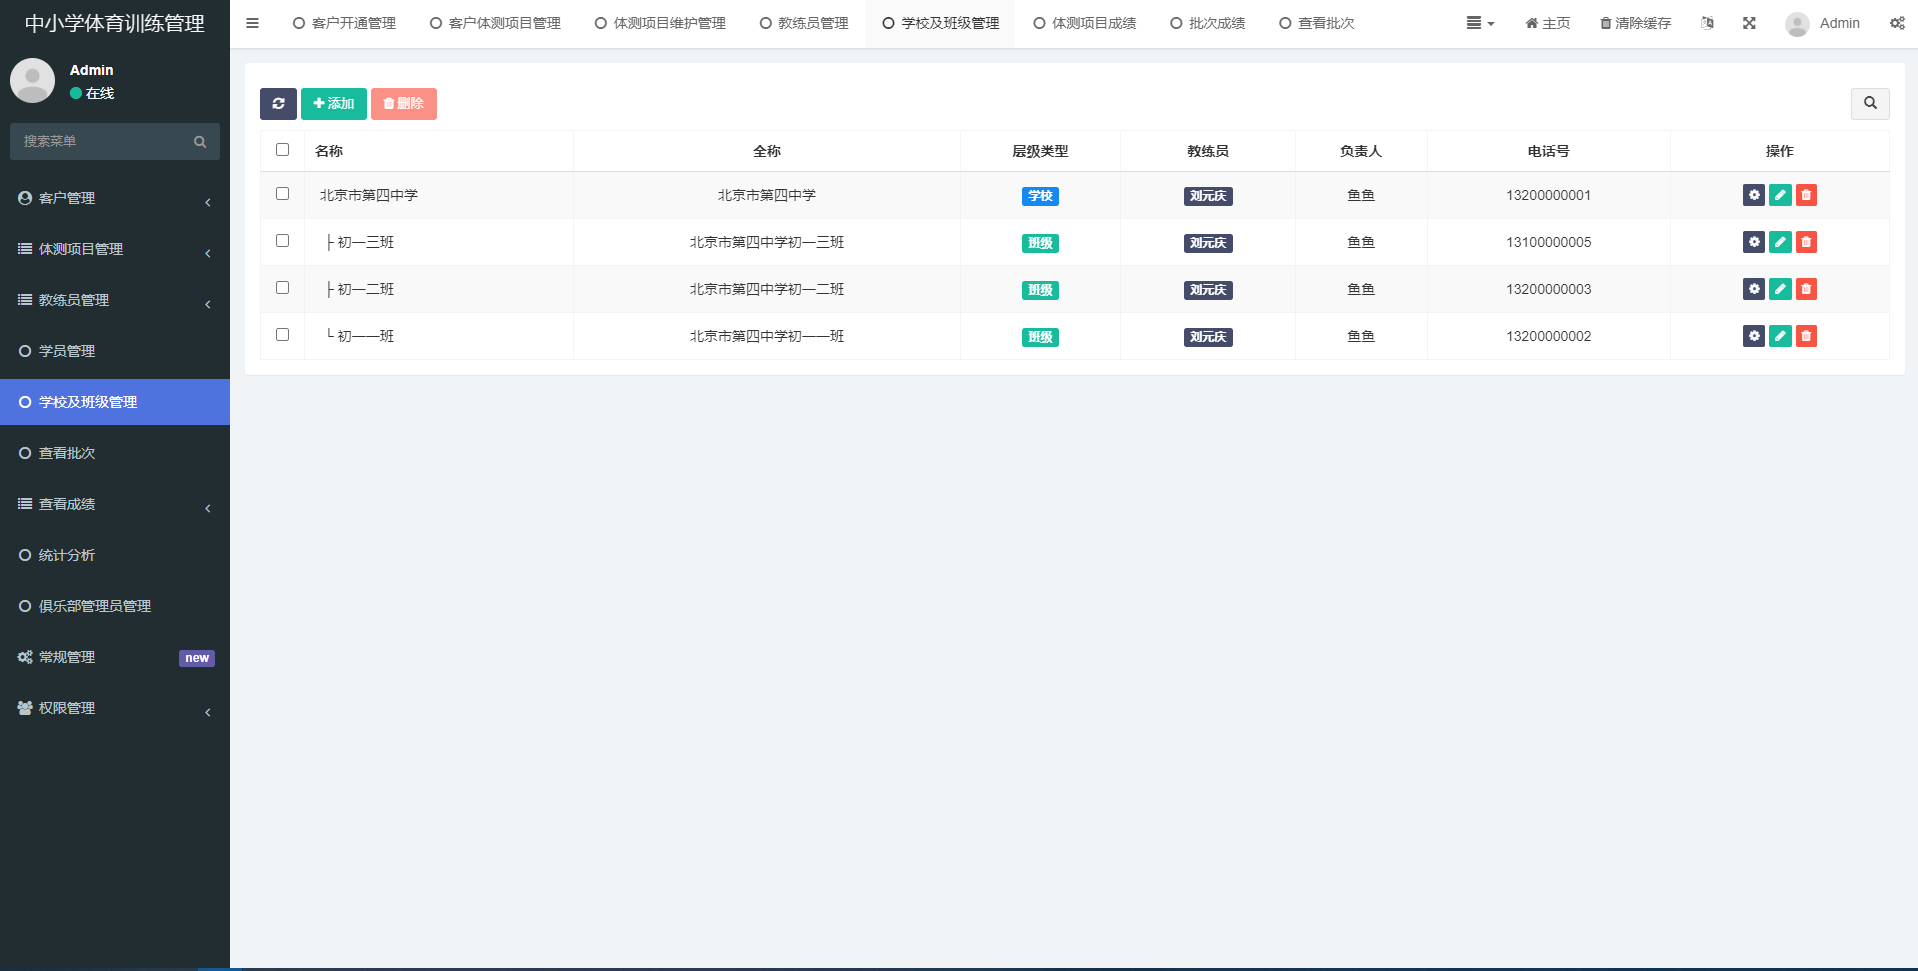The height and width of the screenshot is (971, 1918).
Task: Tick the checkbox for 北京市第四中学 row
Action: [282, 194]
